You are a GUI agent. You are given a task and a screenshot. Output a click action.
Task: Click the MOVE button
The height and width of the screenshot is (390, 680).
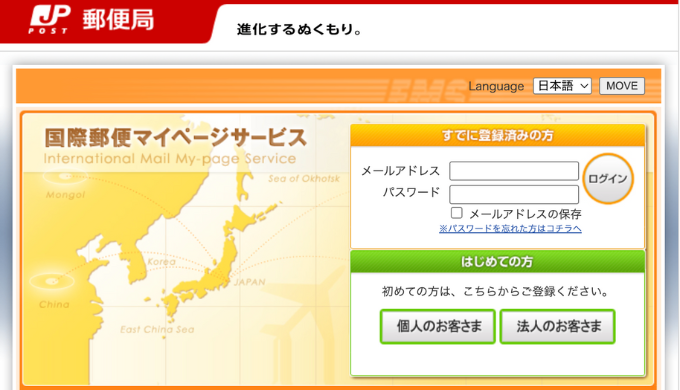622,86
